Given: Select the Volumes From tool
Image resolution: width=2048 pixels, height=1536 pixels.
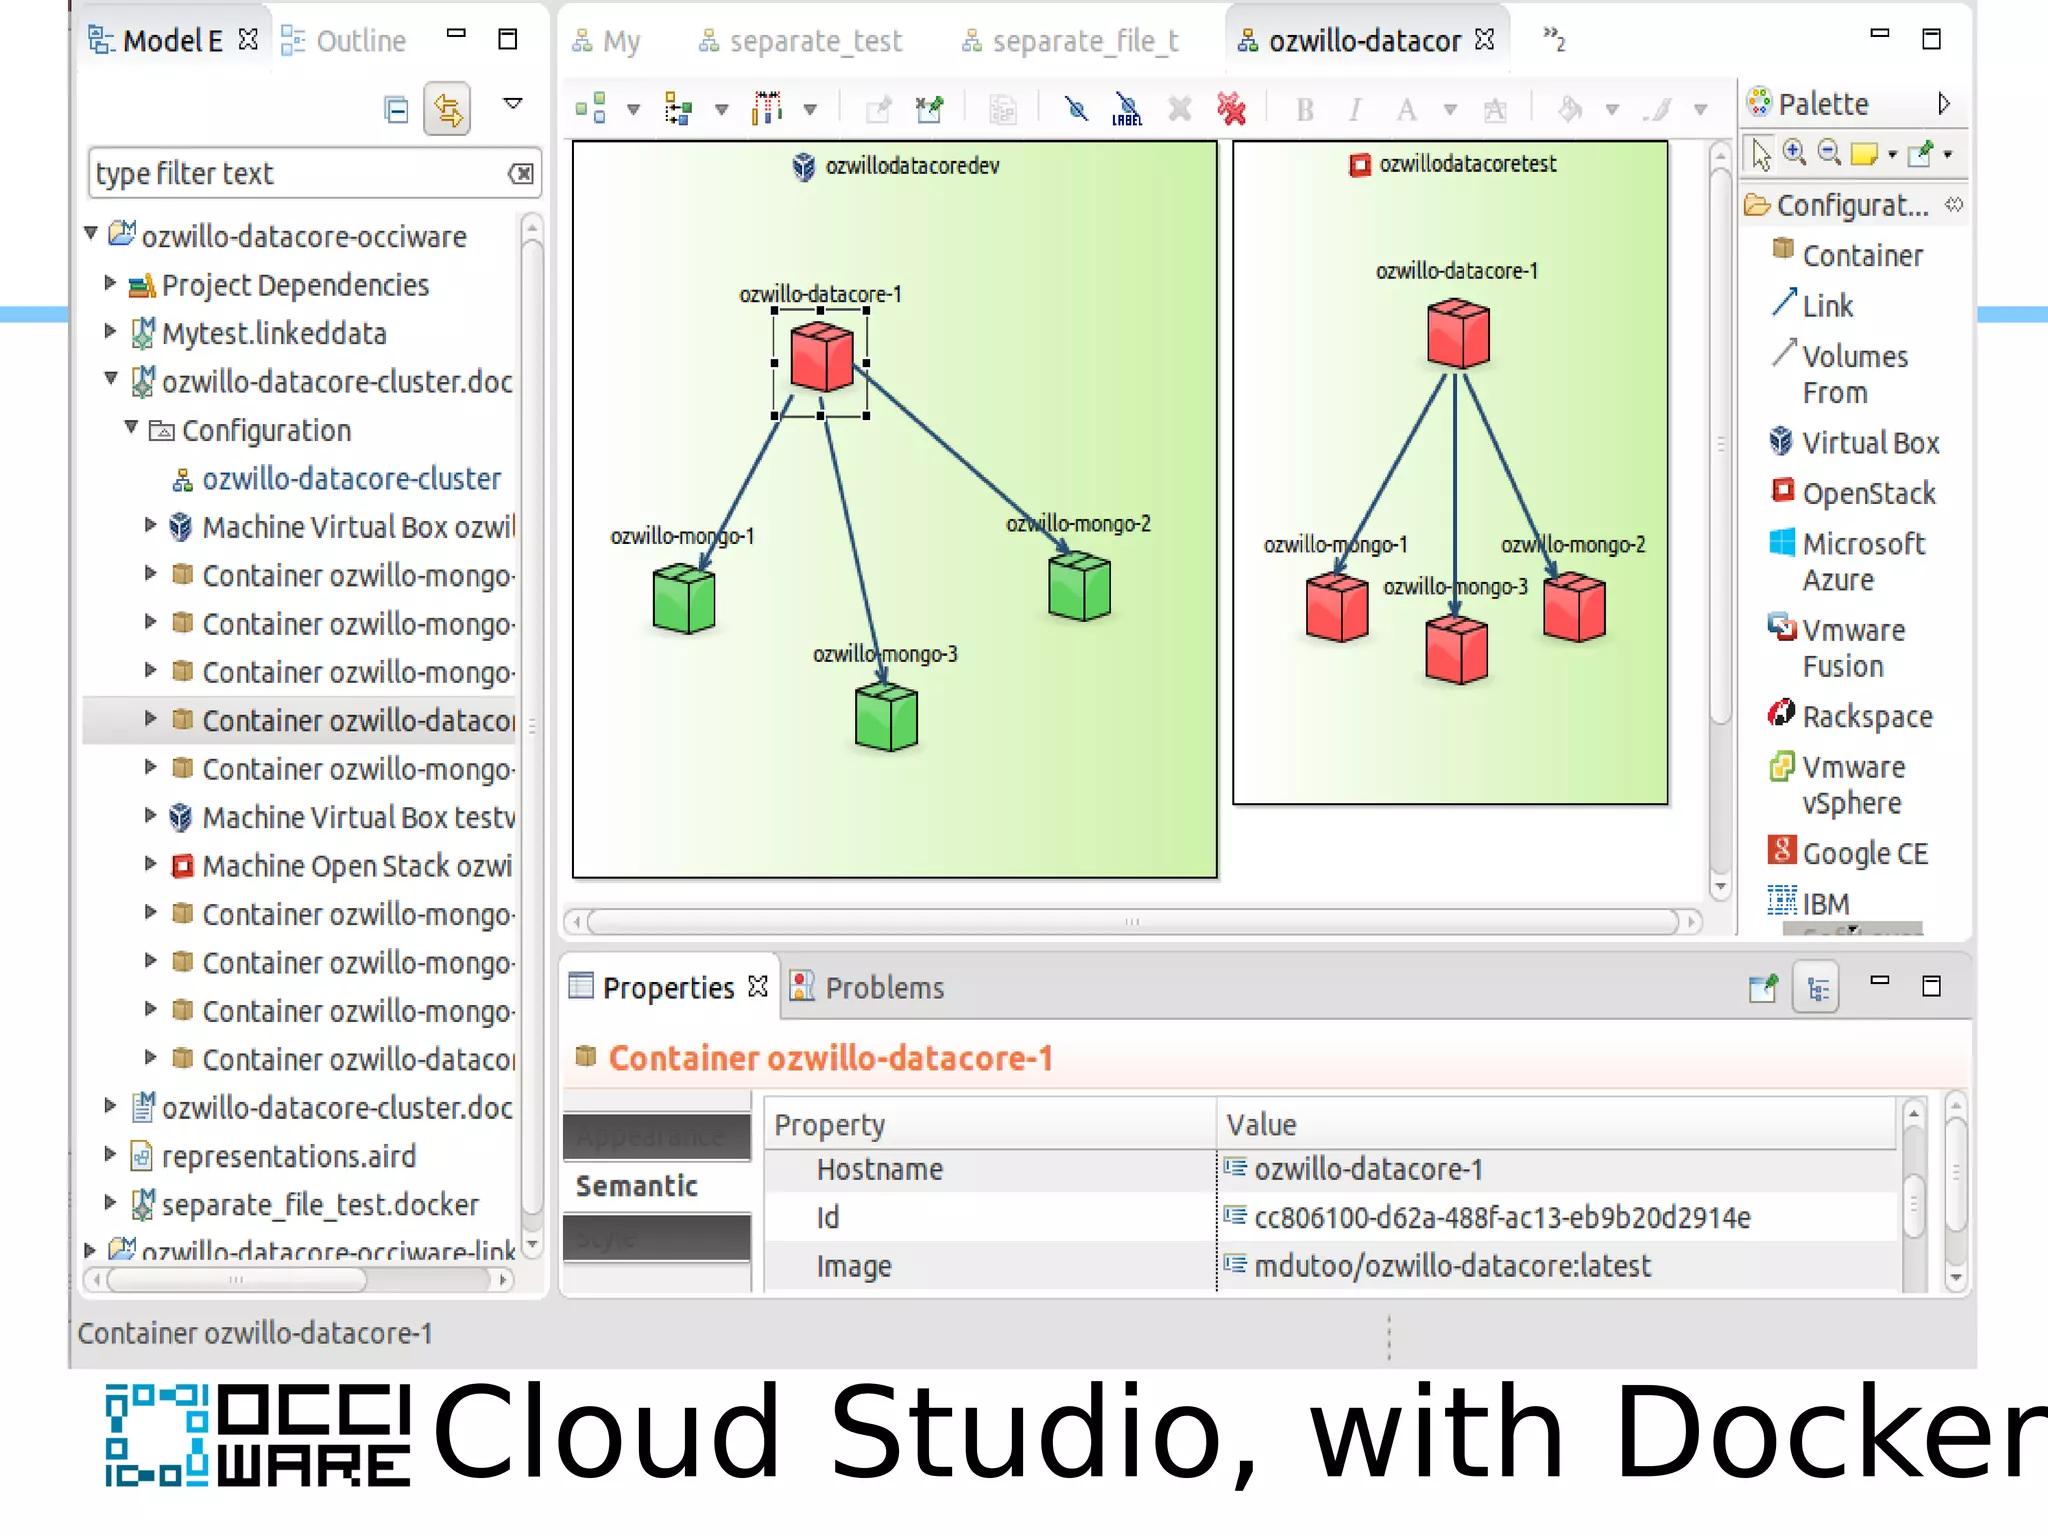Looking at the screenshot, I should (x=1840, y=374).
